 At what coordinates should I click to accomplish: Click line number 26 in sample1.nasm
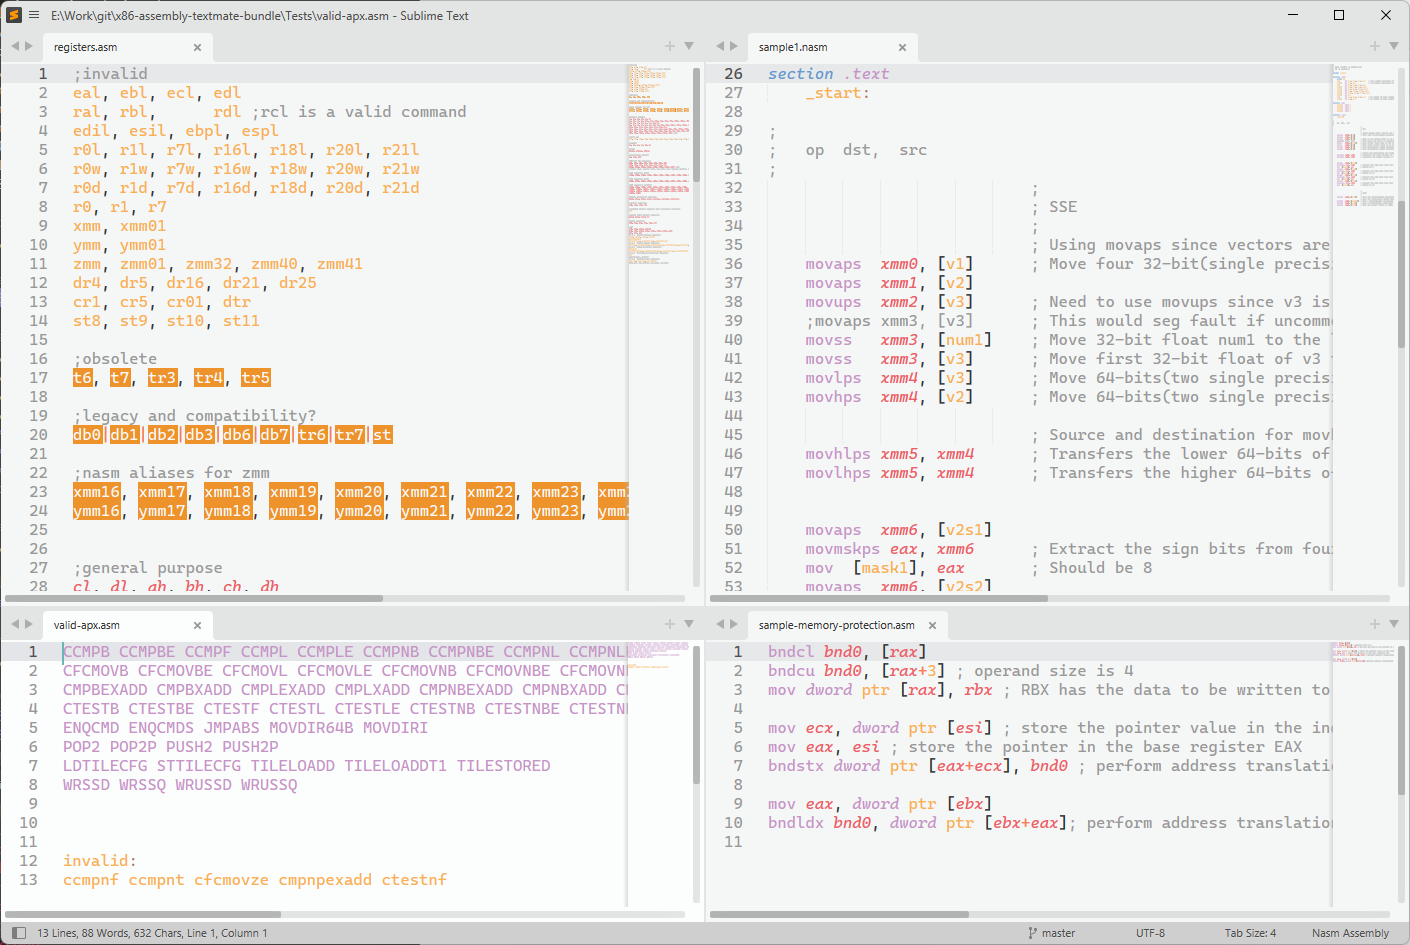(734, 74)
